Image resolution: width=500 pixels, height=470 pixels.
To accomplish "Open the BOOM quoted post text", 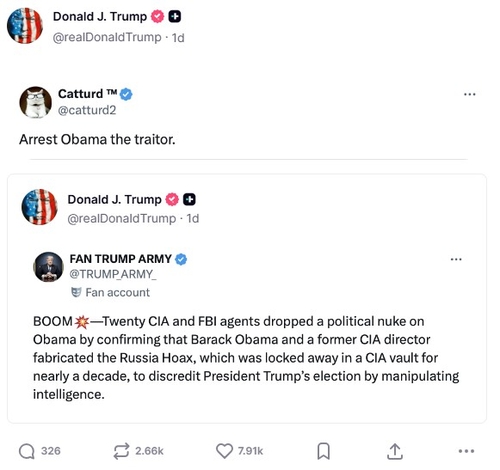I will 246,358.
